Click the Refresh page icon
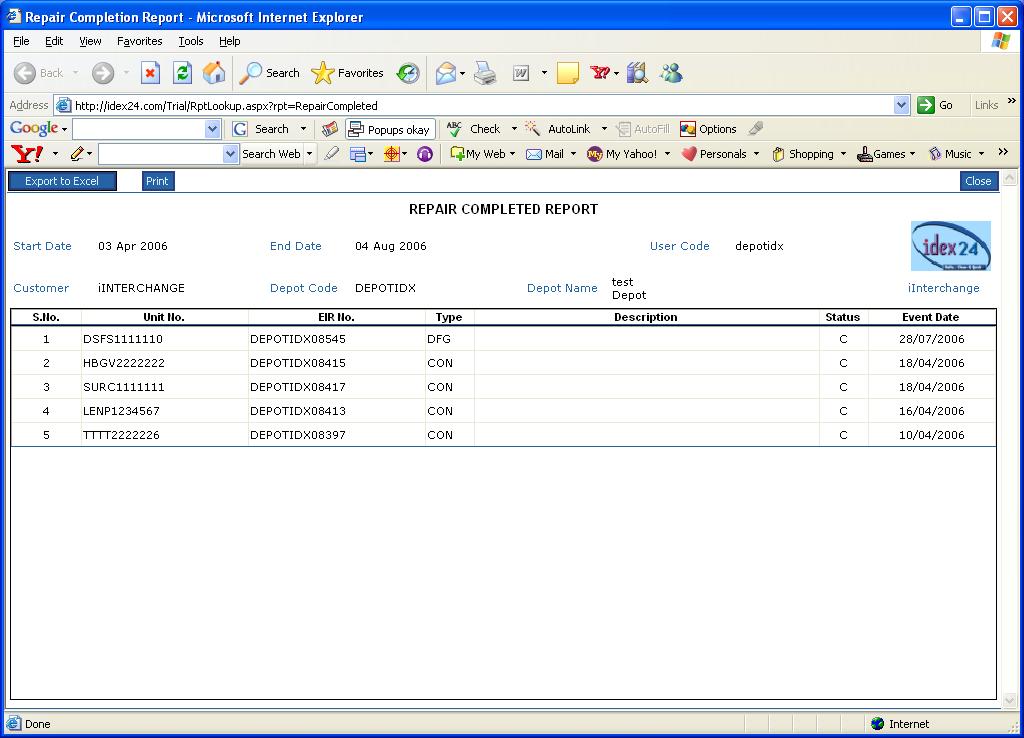 (182, 73)
